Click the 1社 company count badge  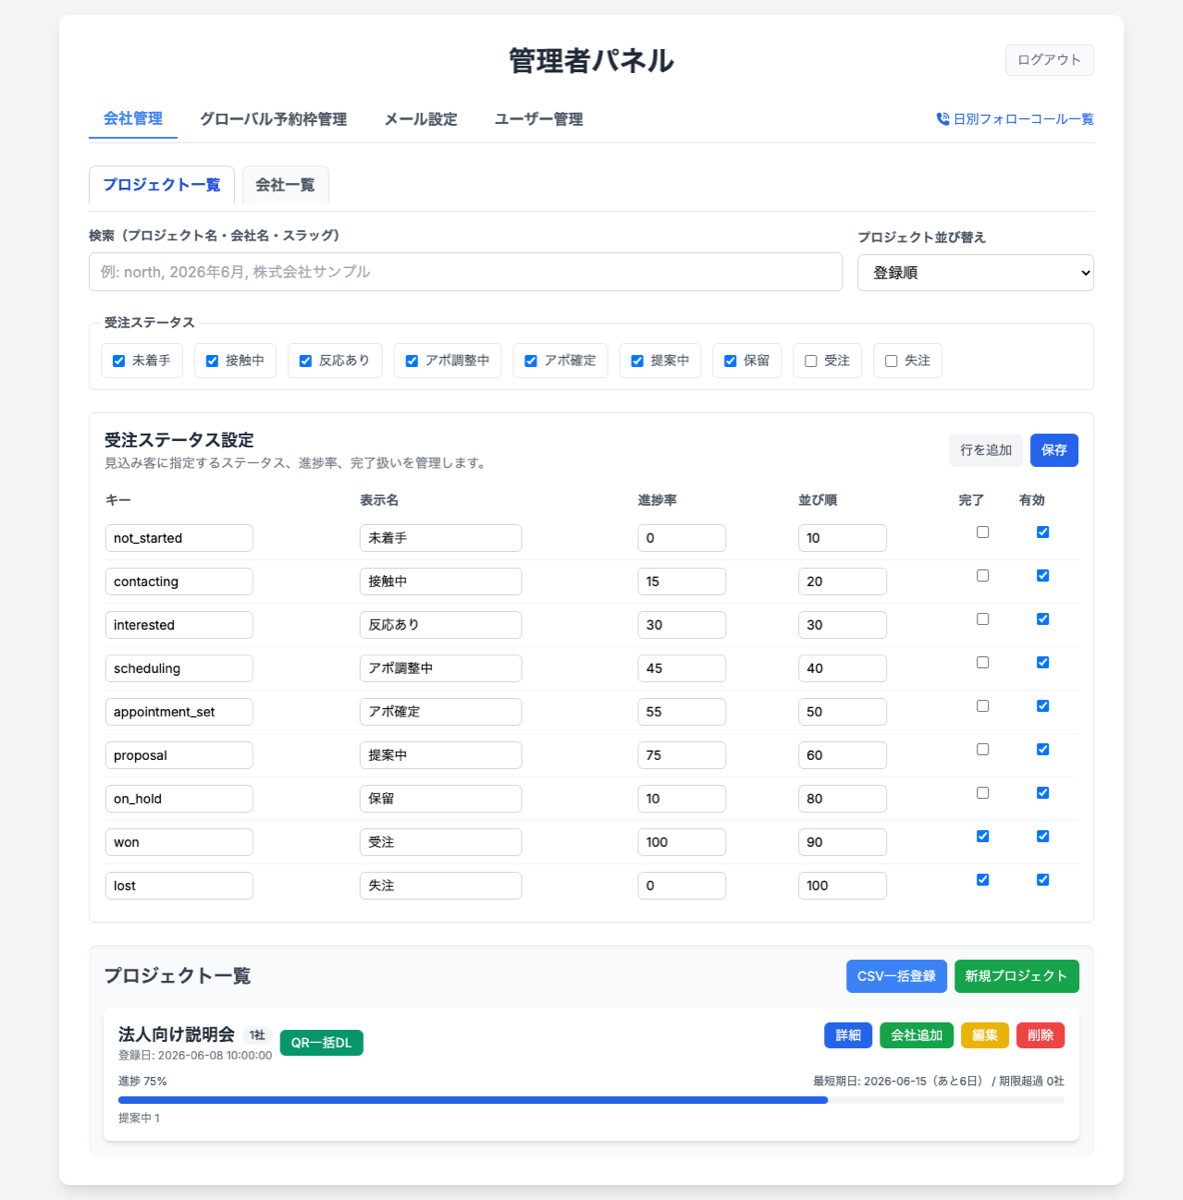pos(257,1035)
